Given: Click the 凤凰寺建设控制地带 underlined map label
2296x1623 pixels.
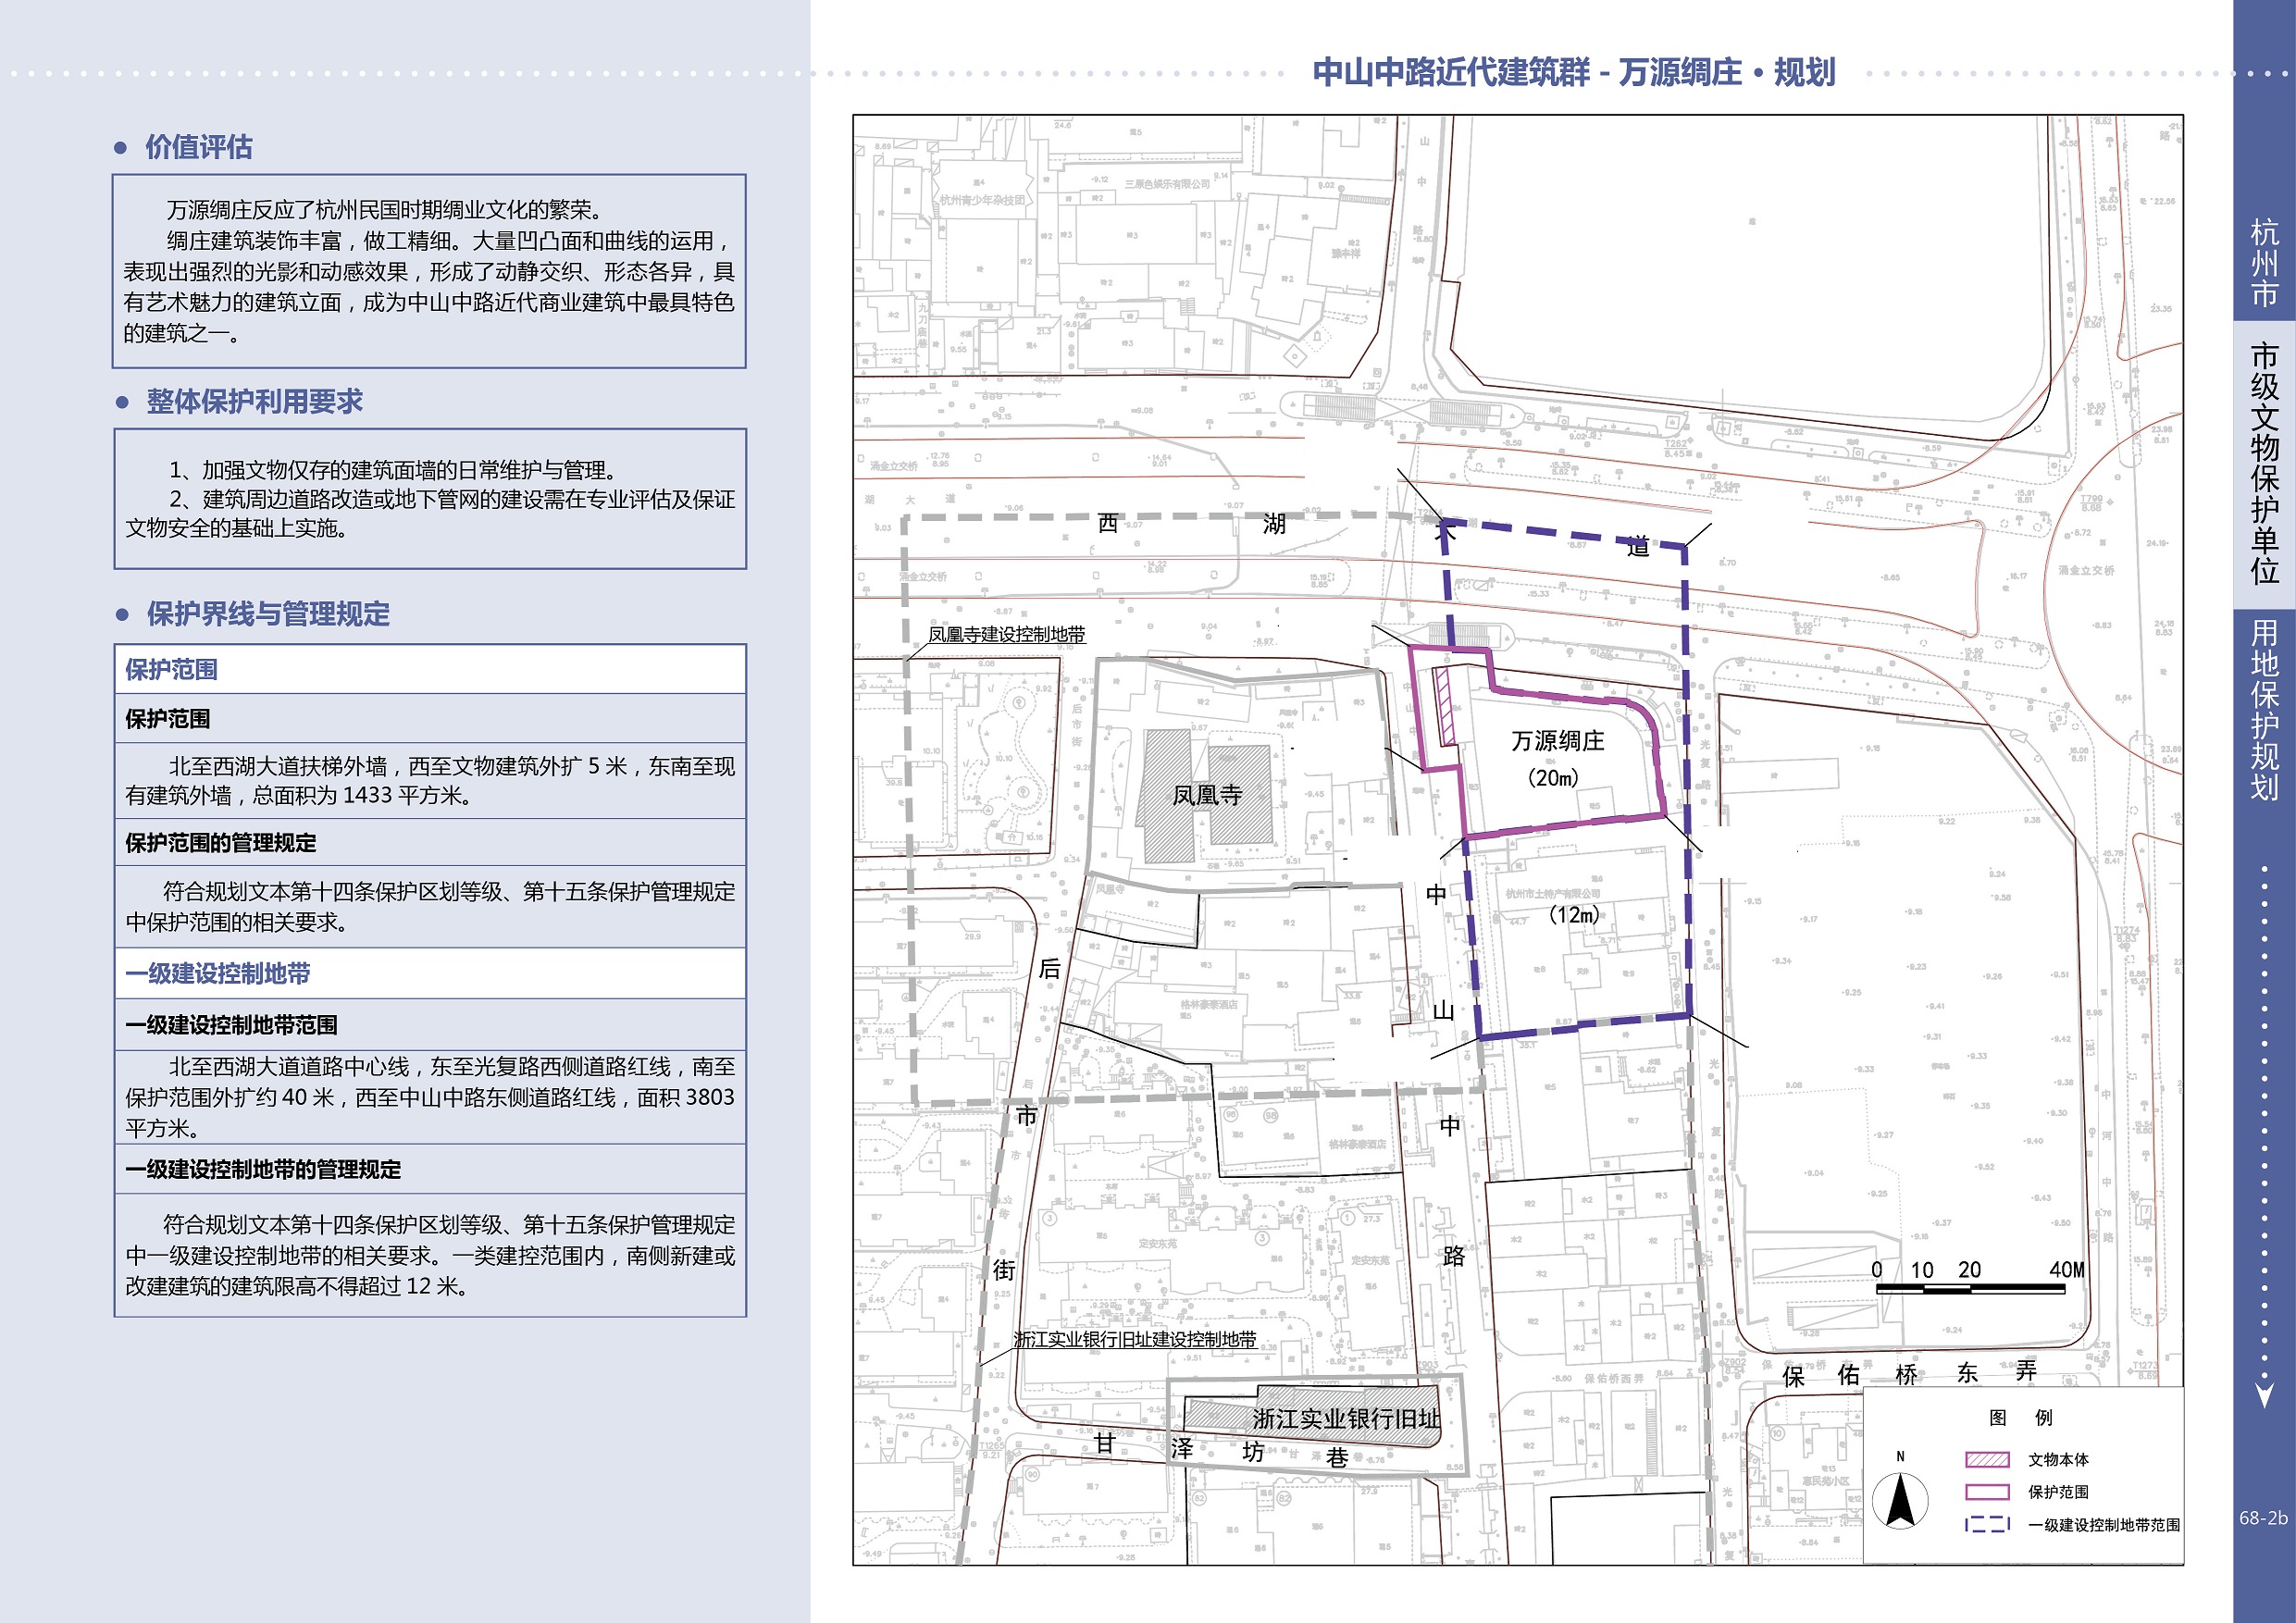Looking at the screenshot, I should point(1006,634).
